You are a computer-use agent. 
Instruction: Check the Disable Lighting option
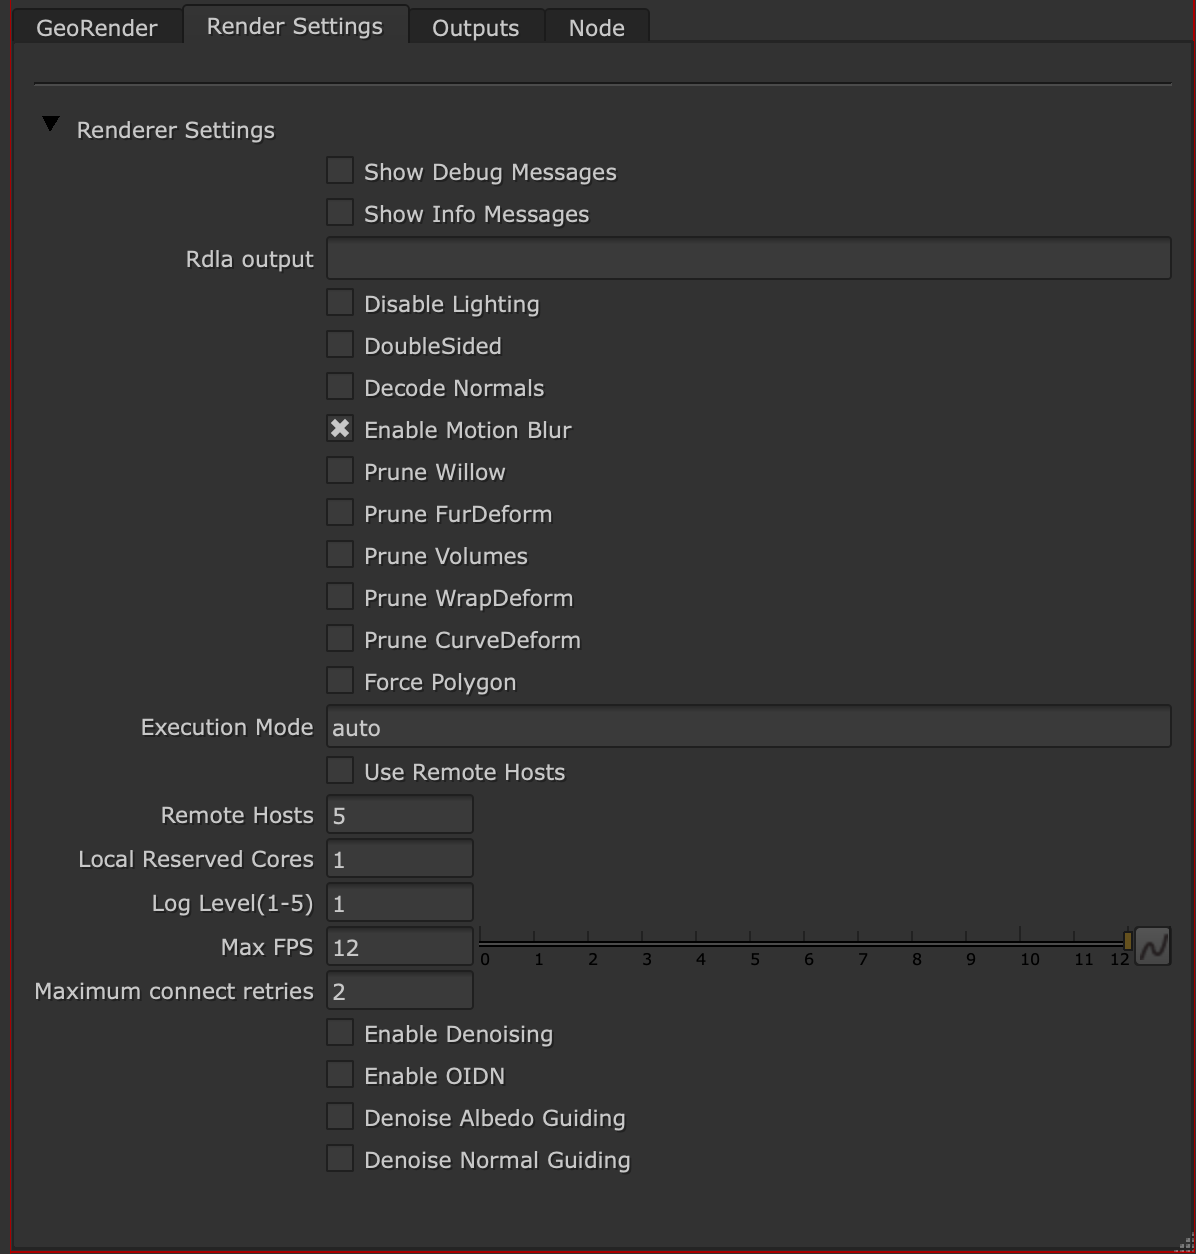click(x=340, y=303)
